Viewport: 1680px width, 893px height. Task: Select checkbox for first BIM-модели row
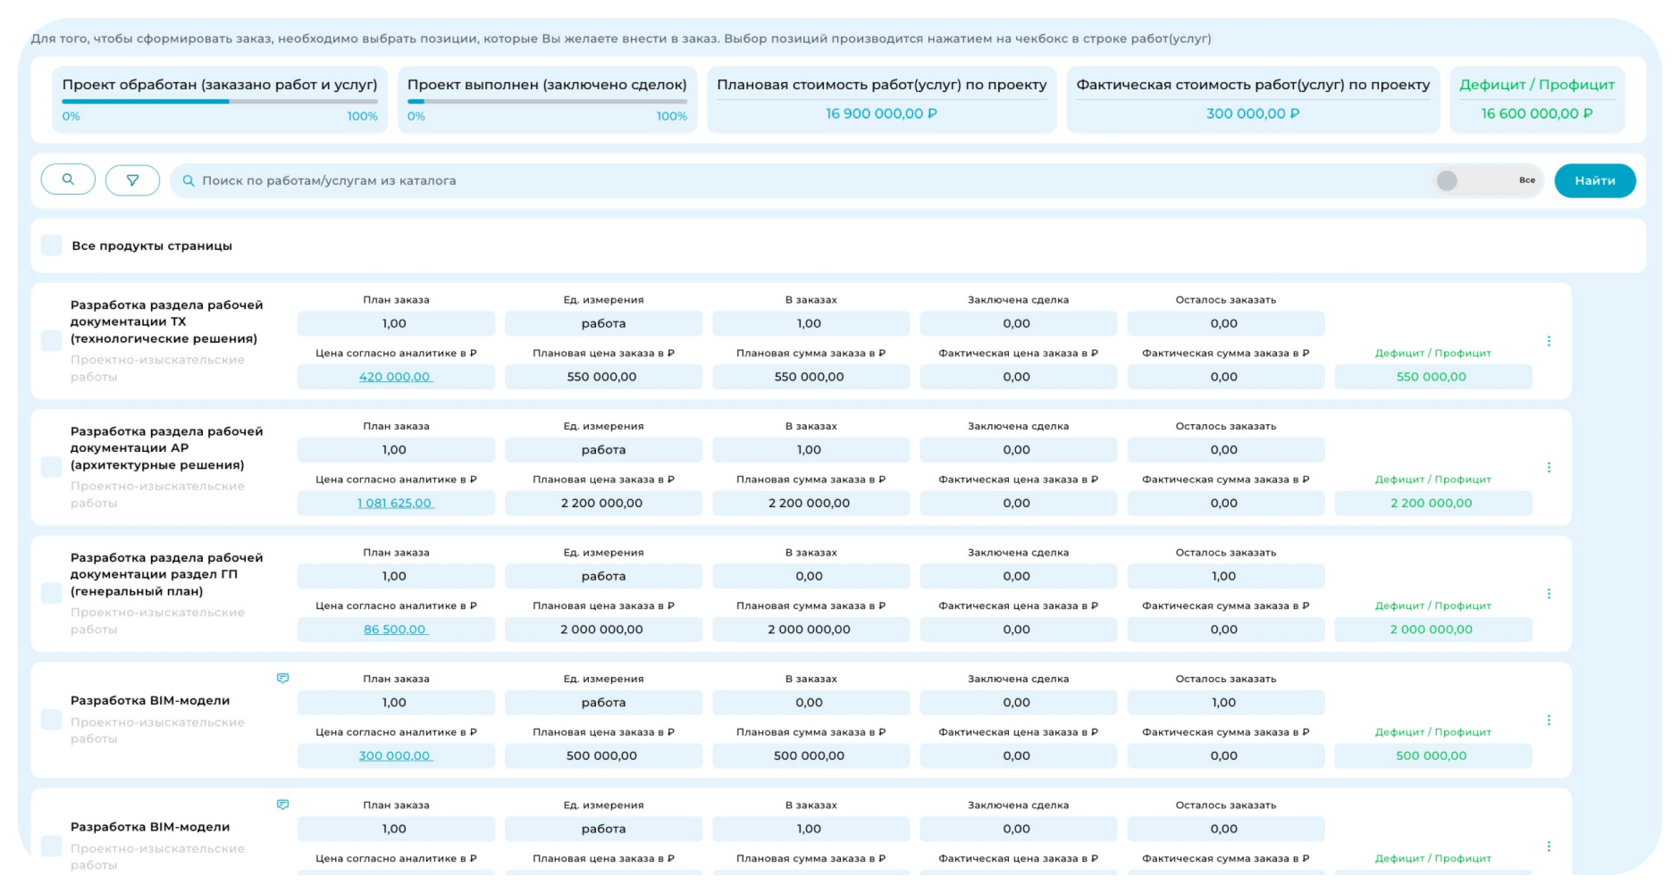click(x=52, y=720)
